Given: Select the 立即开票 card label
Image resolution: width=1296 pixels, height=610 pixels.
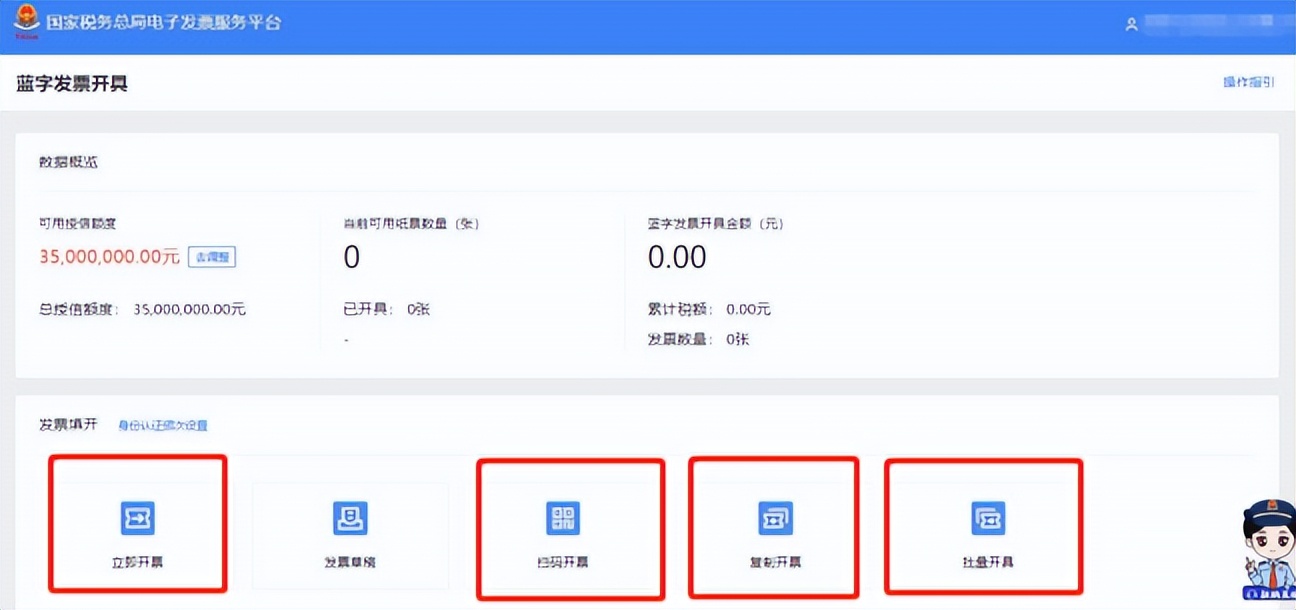Looking at the screenshot, I should click(137, 562).
